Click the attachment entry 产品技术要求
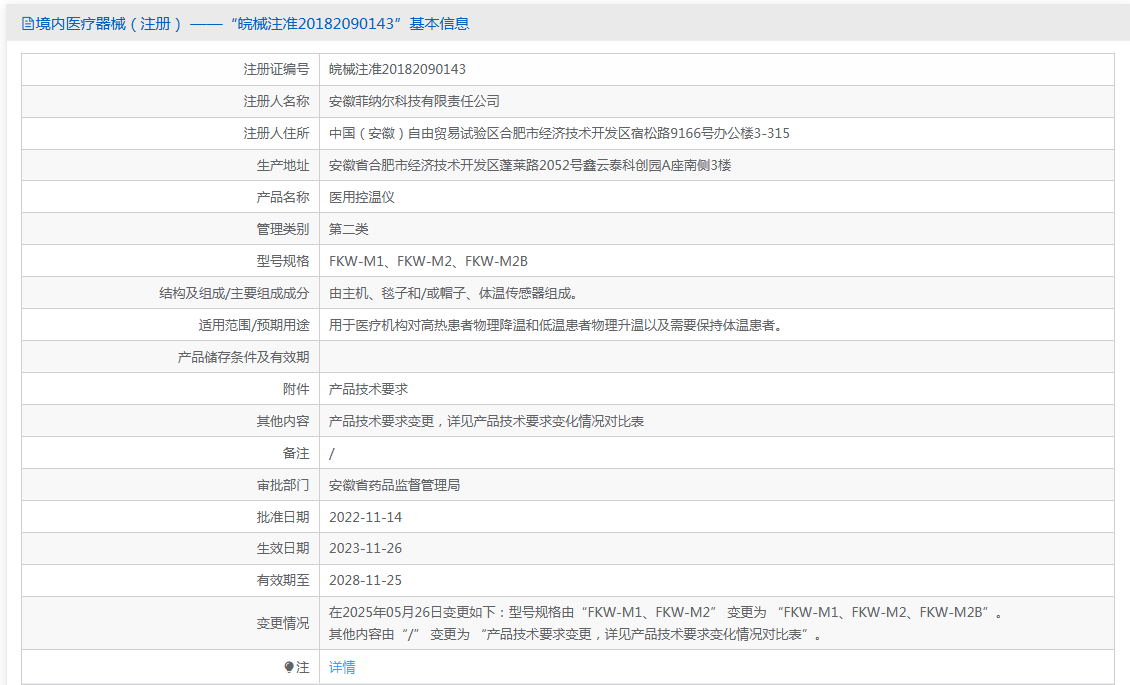 pyautogui.click(x=368, y=389)
